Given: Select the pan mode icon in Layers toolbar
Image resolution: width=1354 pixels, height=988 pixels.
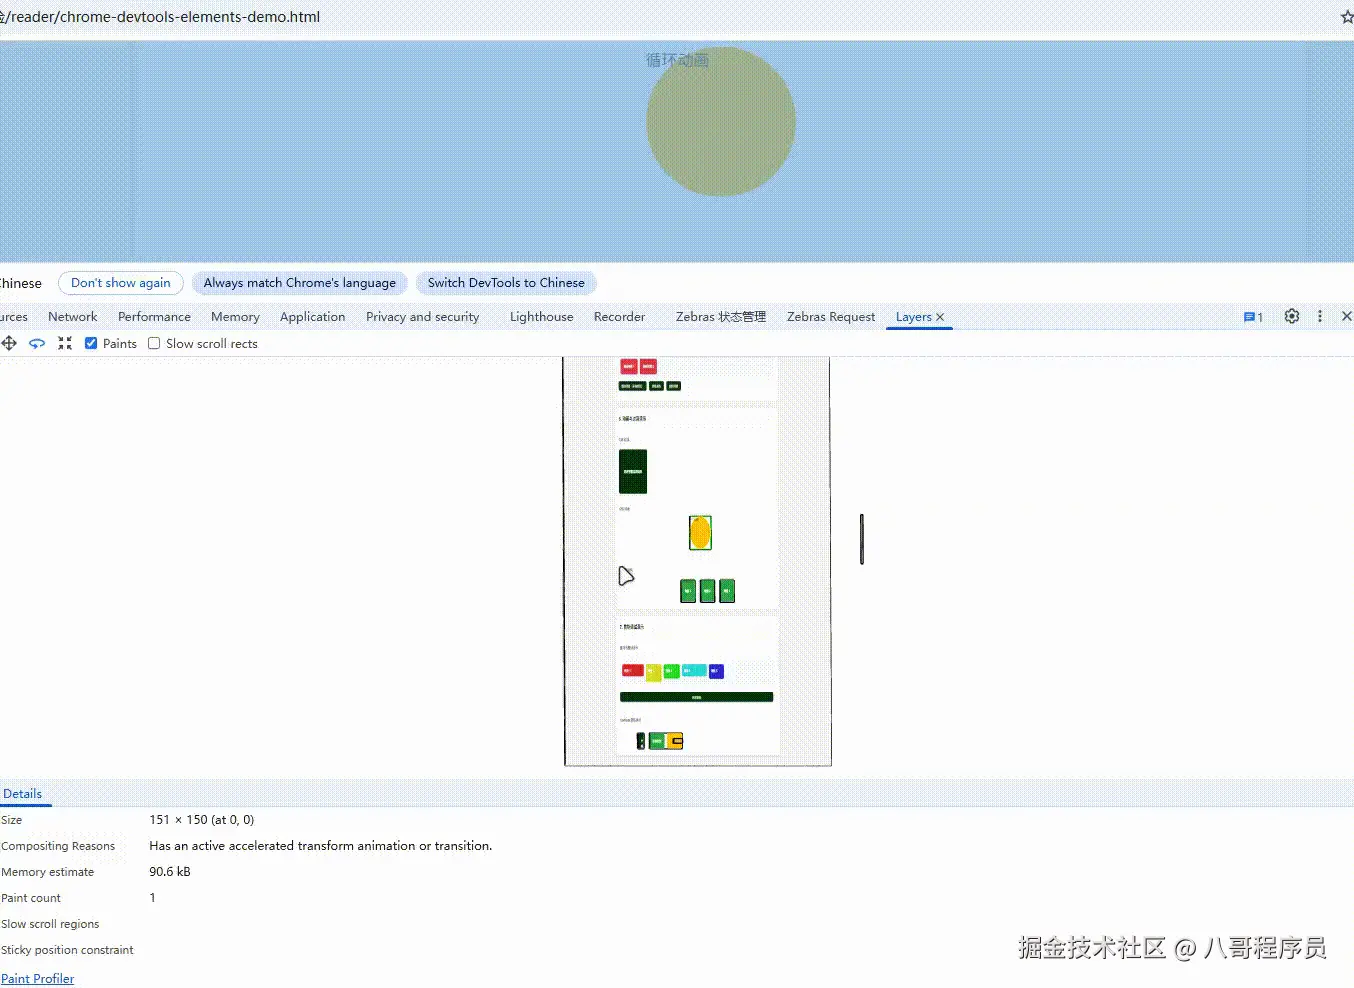Looking at the screenshot, I should coord(9,343).
